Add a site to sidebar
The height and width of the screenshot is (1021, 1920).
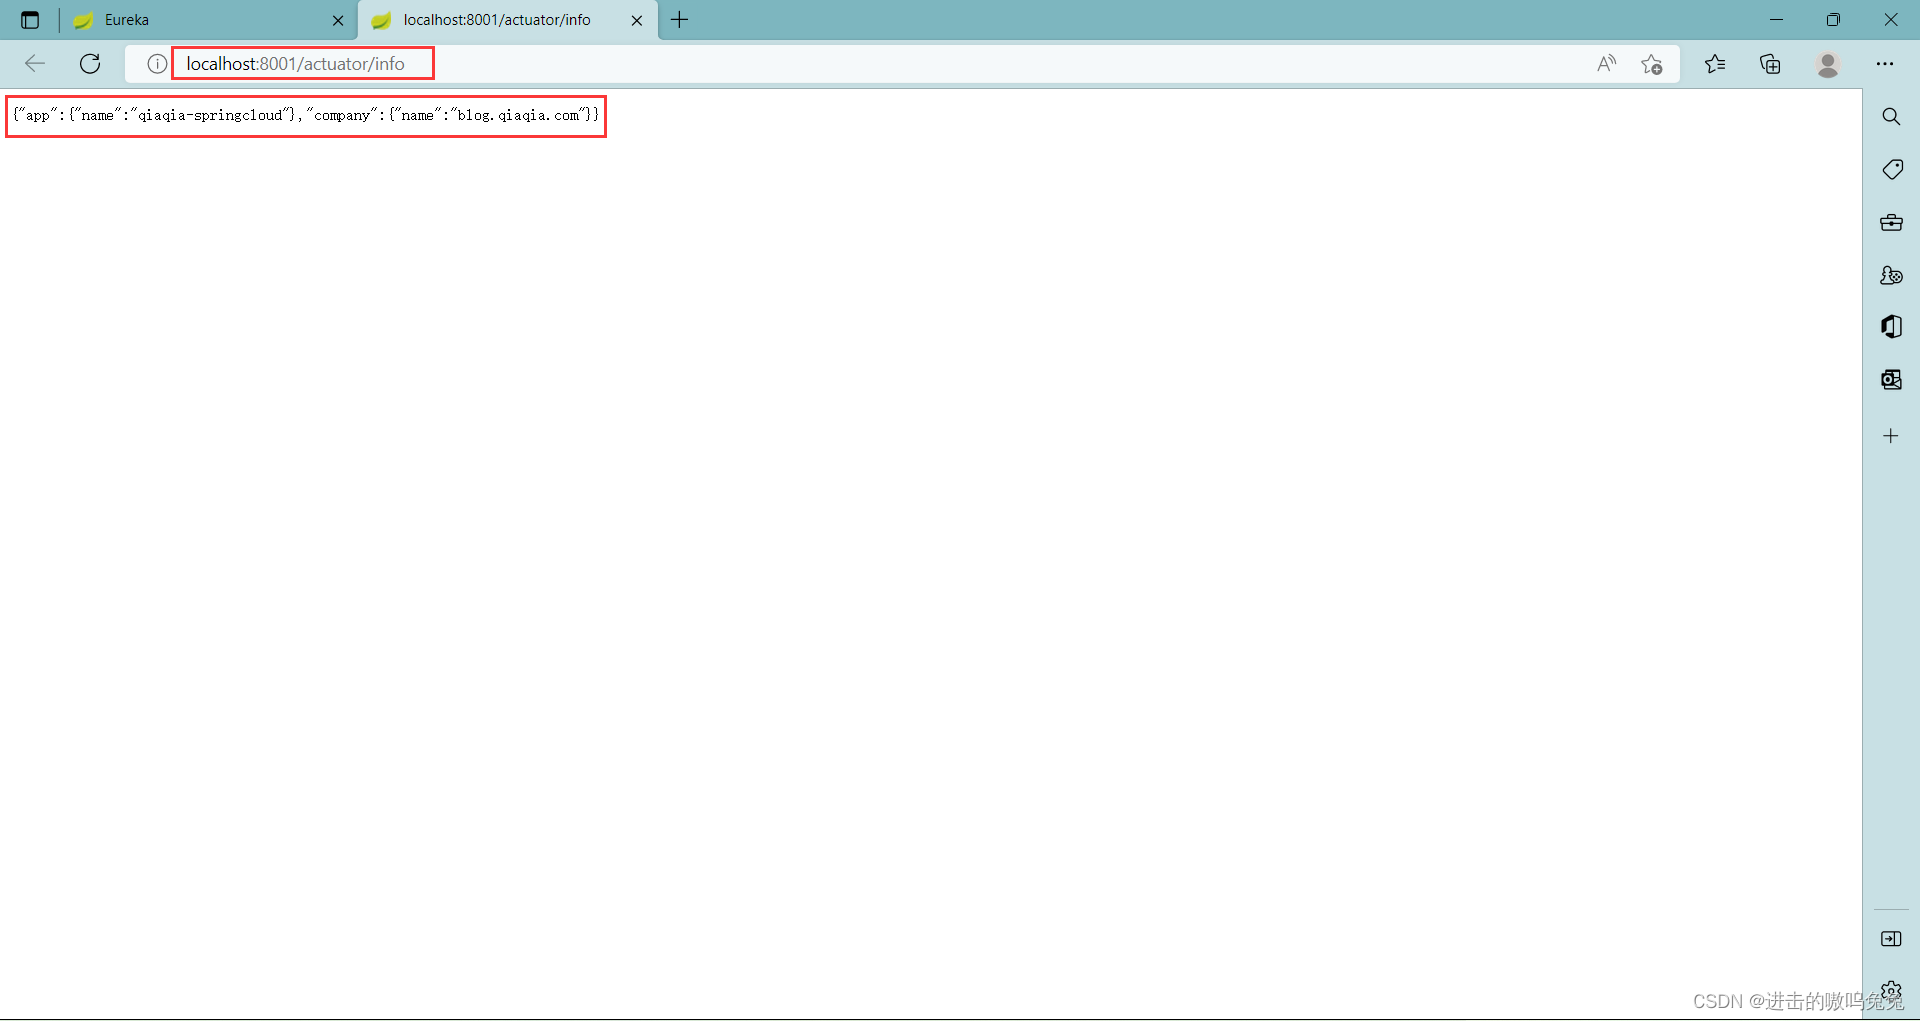point(1891,436)
